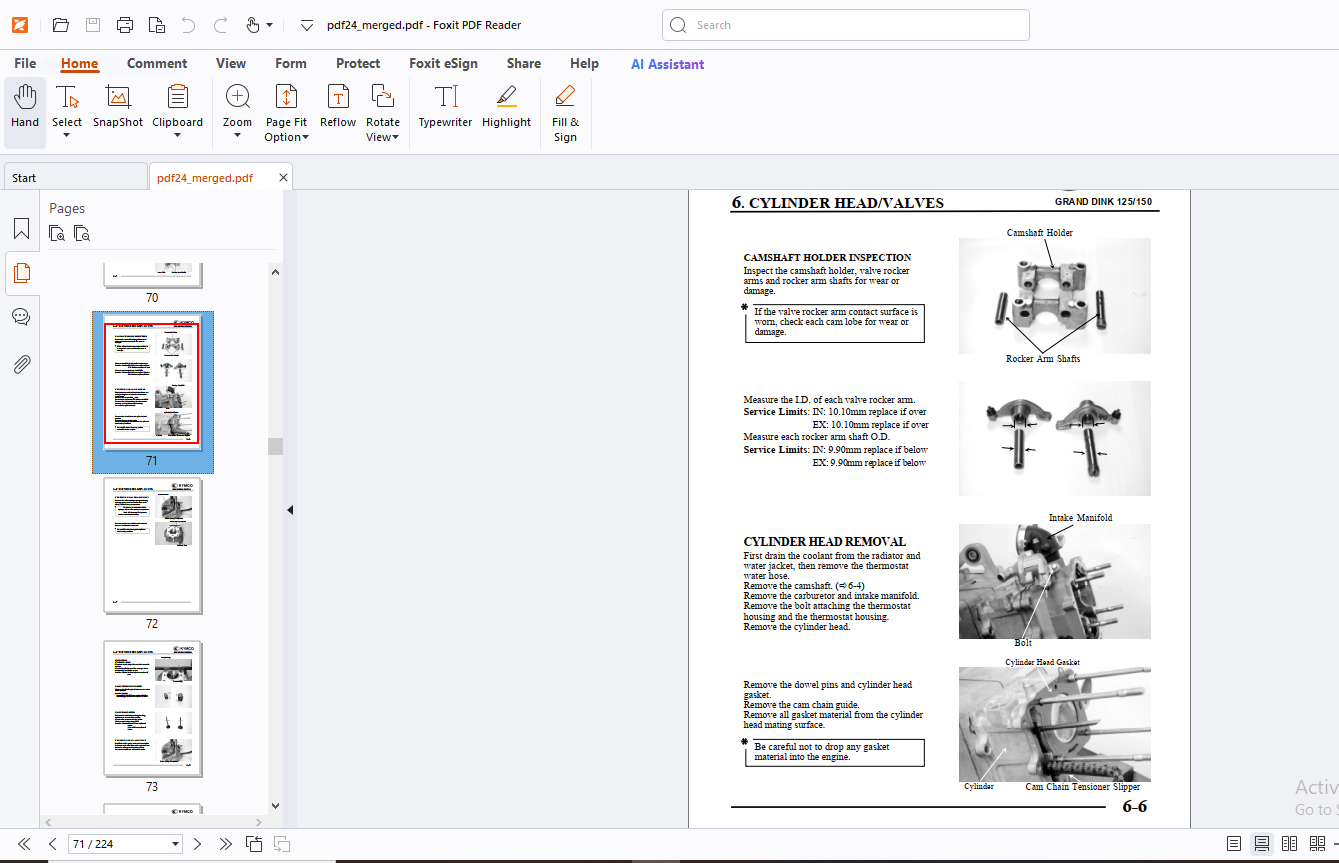Open the page number dropdown
This screenshot has width=1339, height=863.
click(176, 844)
